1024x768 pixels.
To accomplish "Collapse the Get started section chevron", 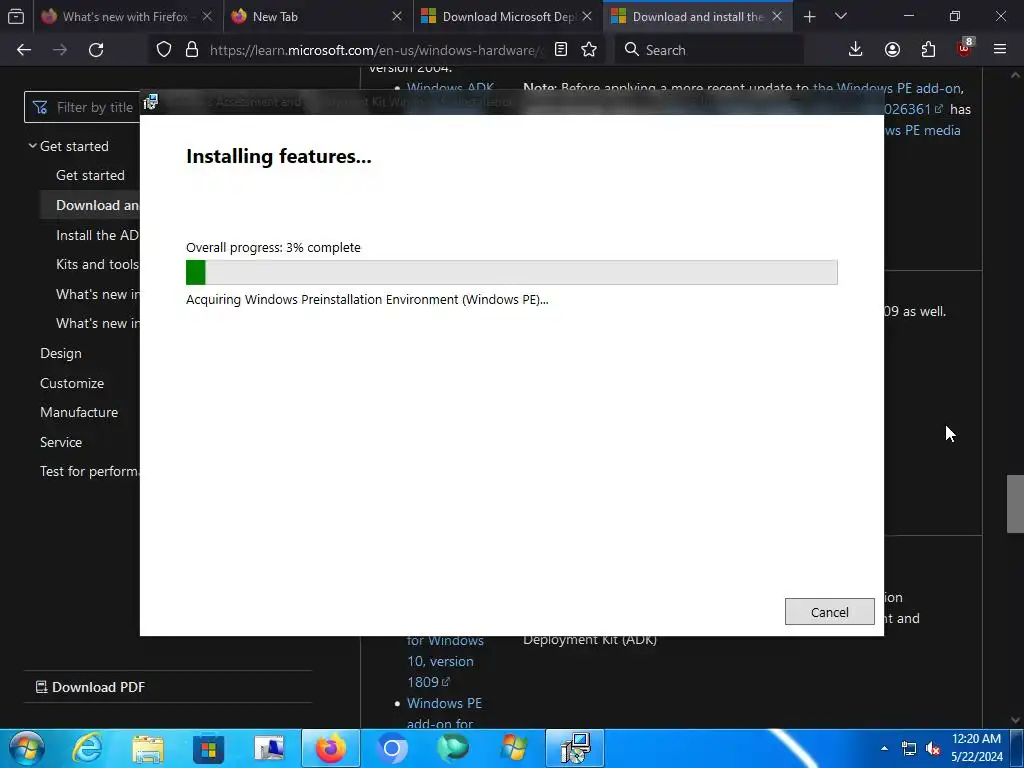I will 32,146.
